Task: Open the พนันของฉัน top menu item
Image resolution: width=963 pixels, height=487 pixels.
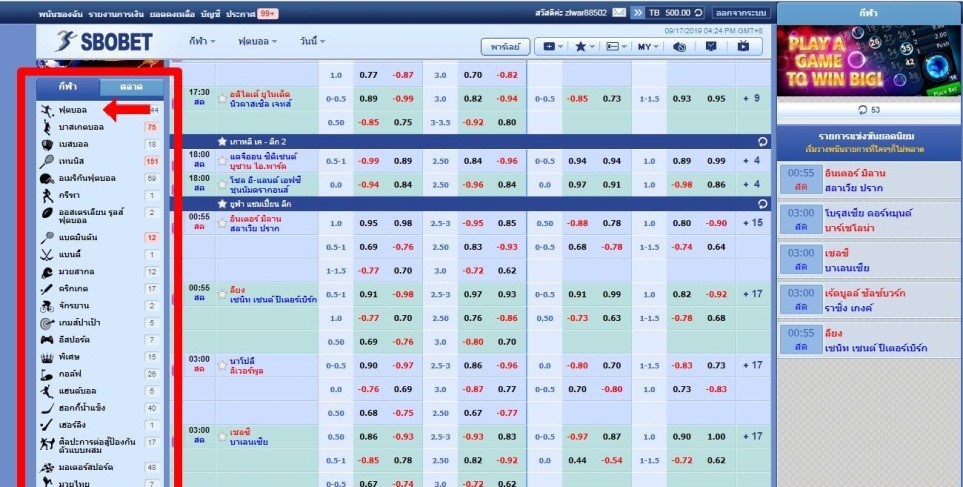Action: click(60, 13)
